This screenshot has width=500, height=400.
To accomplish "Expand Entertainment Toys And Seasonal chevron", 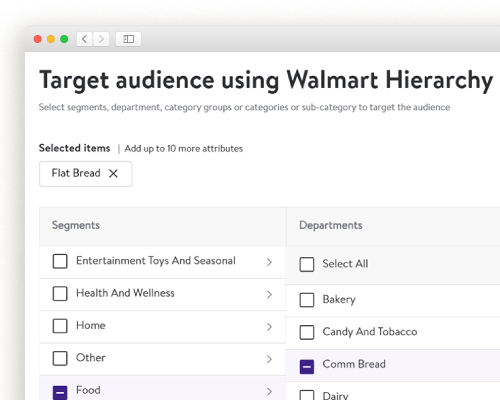I will (x=269, y=262).
